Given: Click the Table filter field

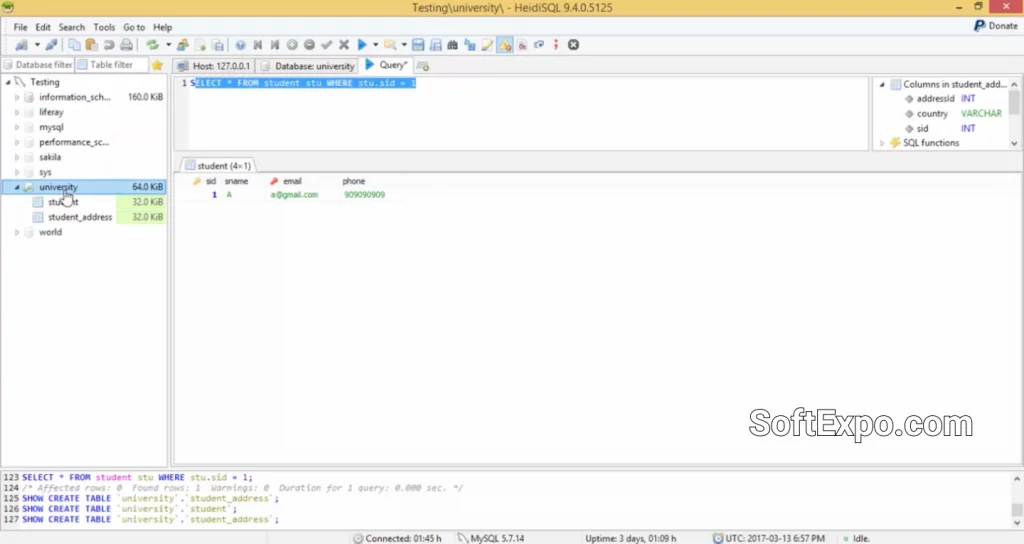Looking at the screenshot, I should pos(112,65).
